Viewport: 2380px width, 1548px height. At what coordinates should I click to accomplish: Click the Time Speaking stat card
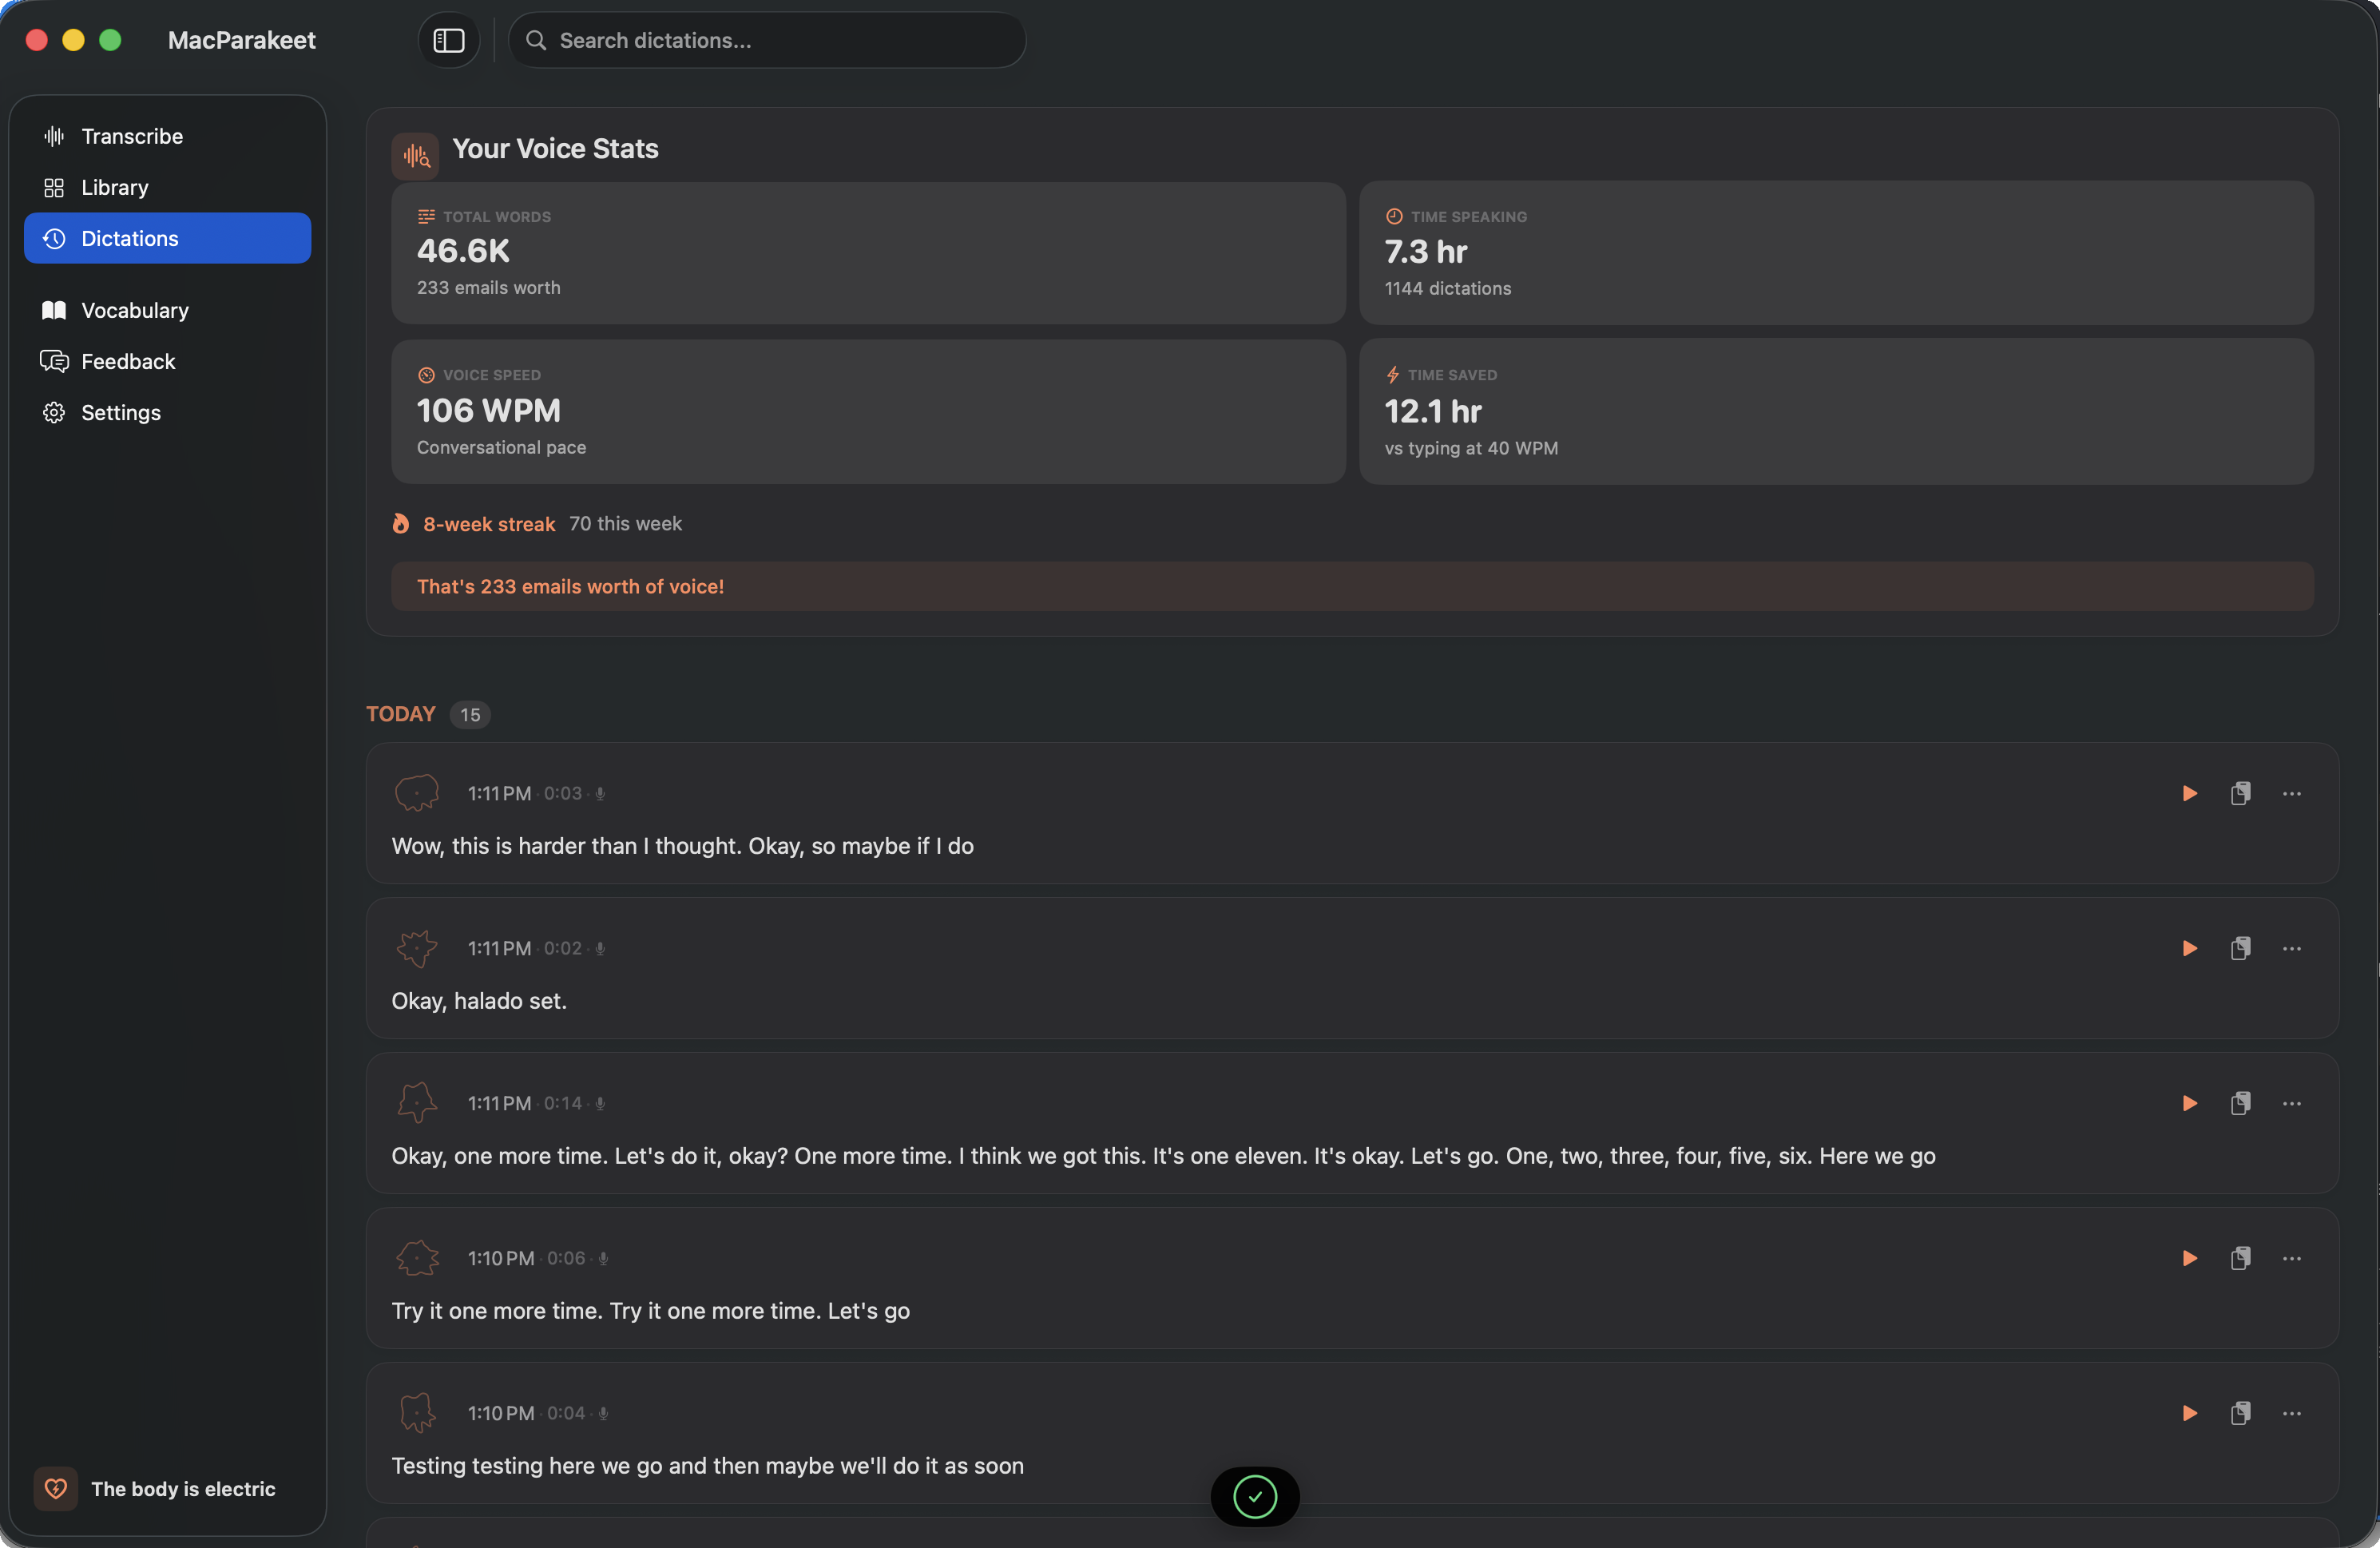[x=1836, y=252]
